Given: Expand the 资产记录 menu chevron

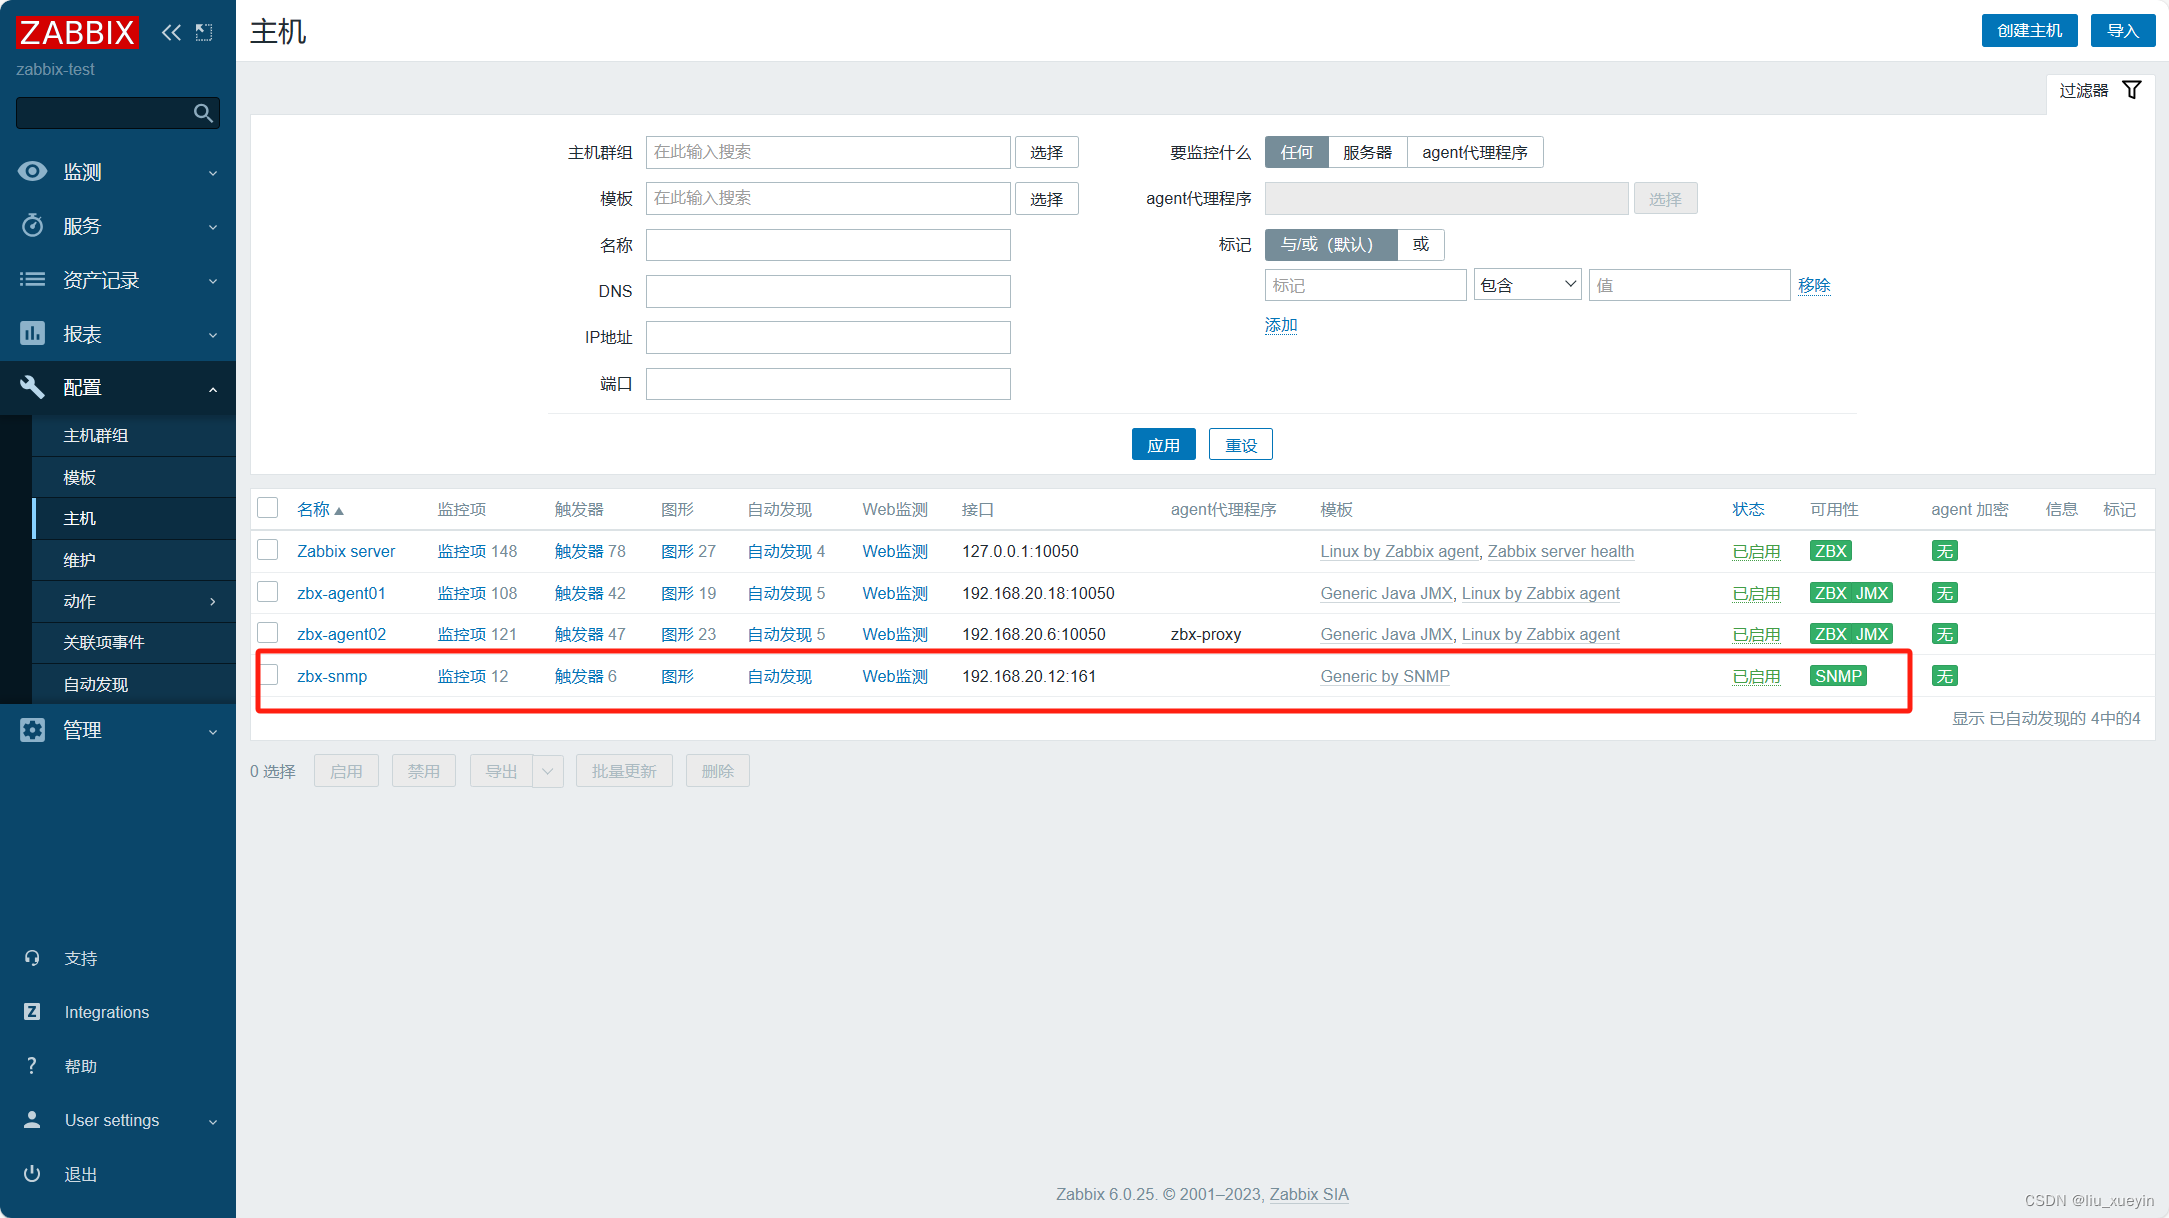Looking at the screenshot, I should click(213, 280).
